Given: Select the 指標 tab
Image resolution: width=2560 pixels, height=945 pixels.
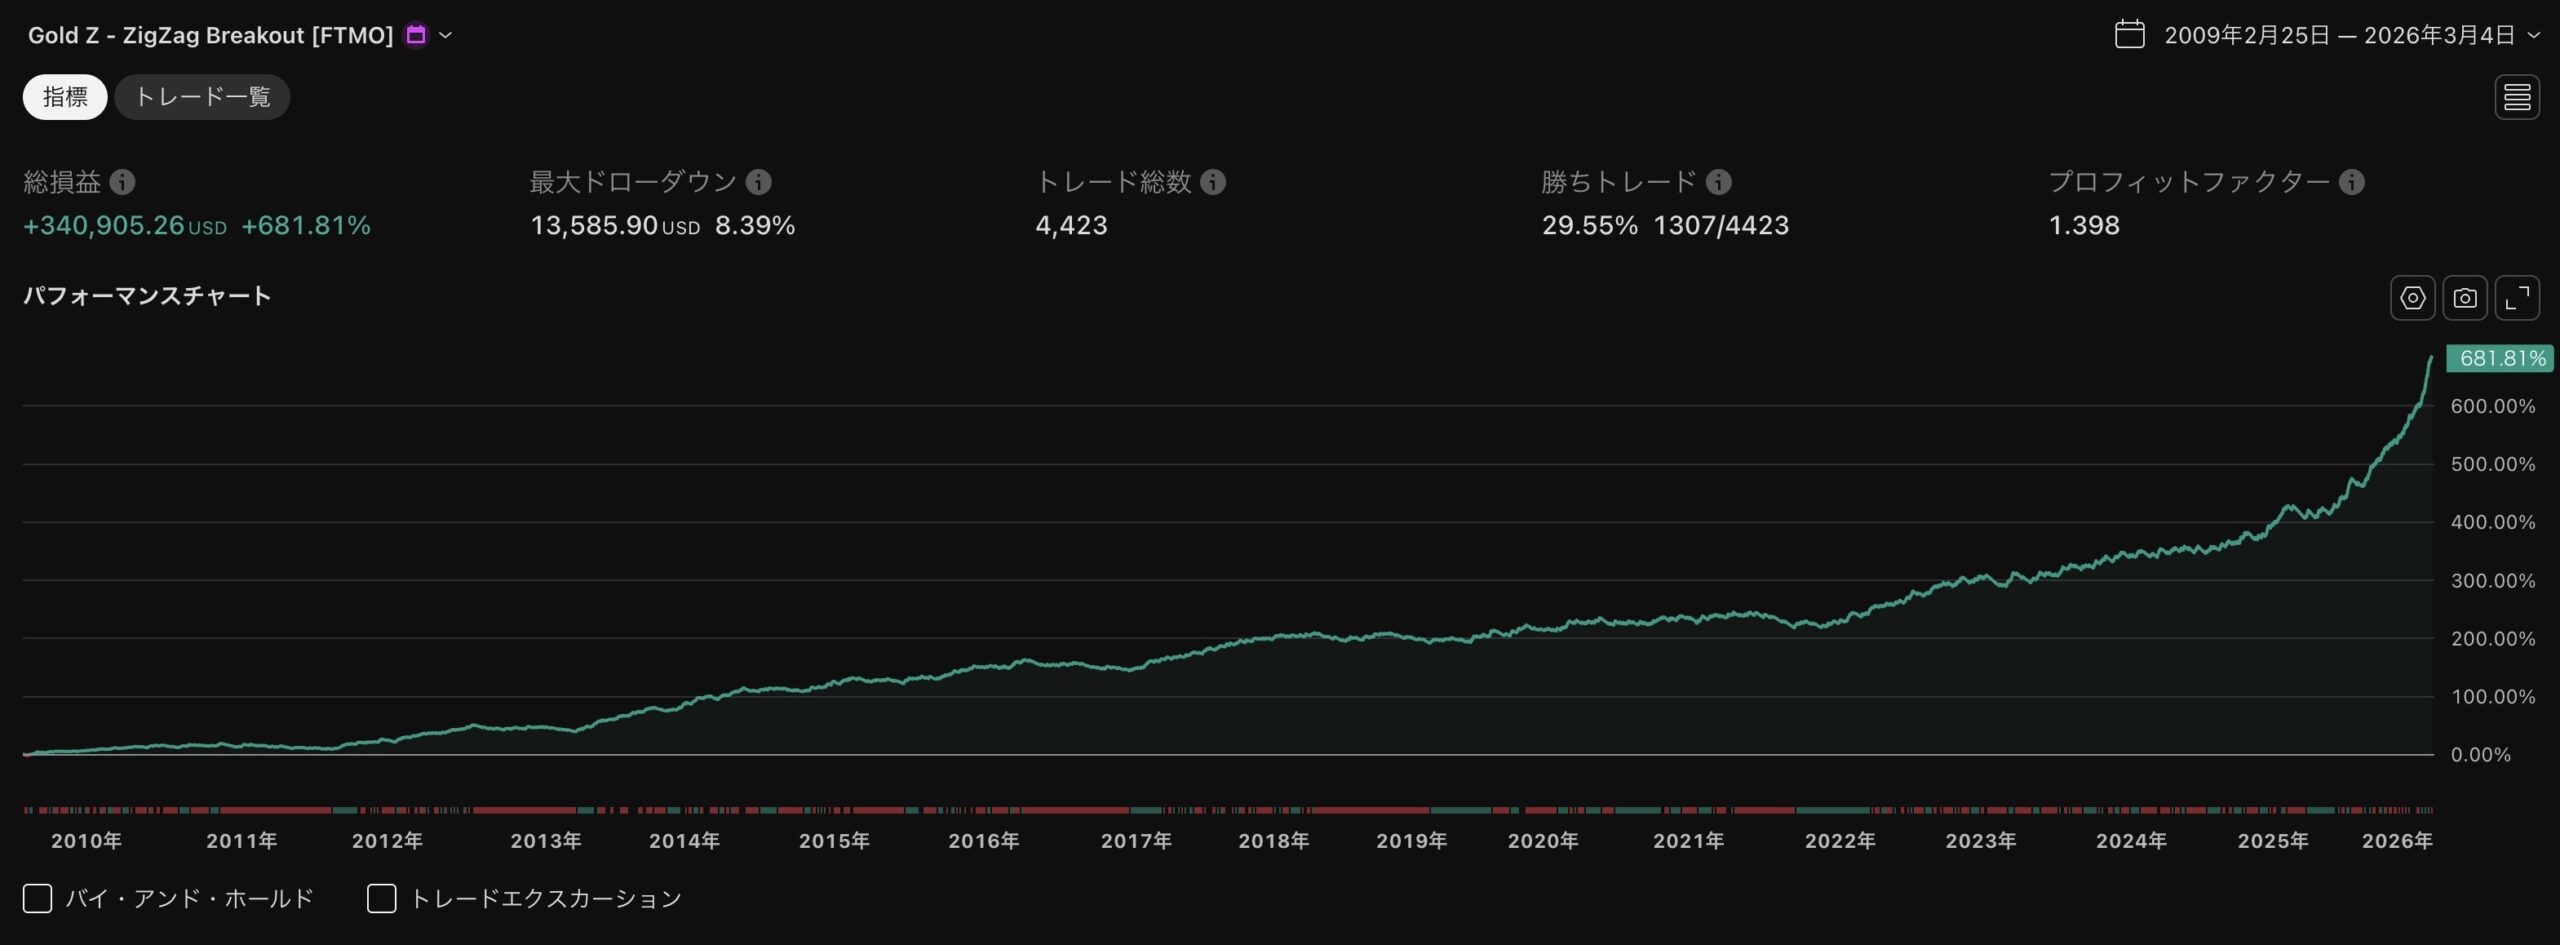Looking at the screenshot, I should click(65, 96).
